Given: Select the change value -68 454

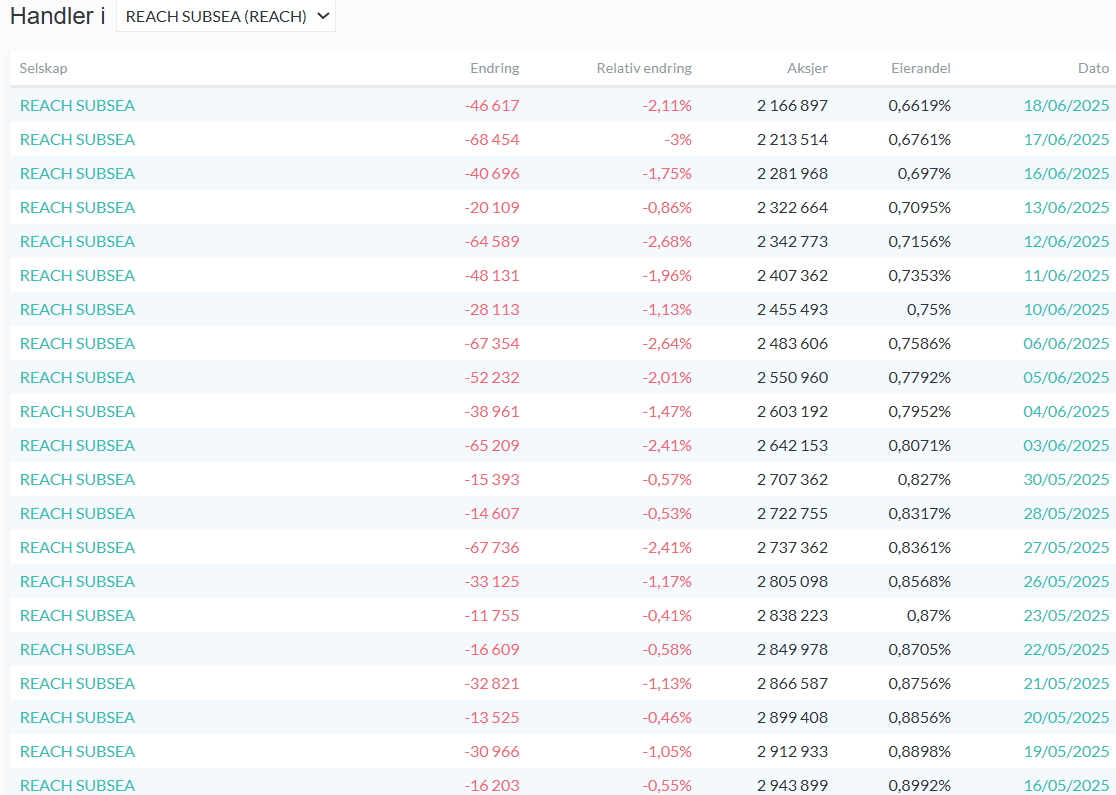Looking at the screenshot, I should [492, 139].
